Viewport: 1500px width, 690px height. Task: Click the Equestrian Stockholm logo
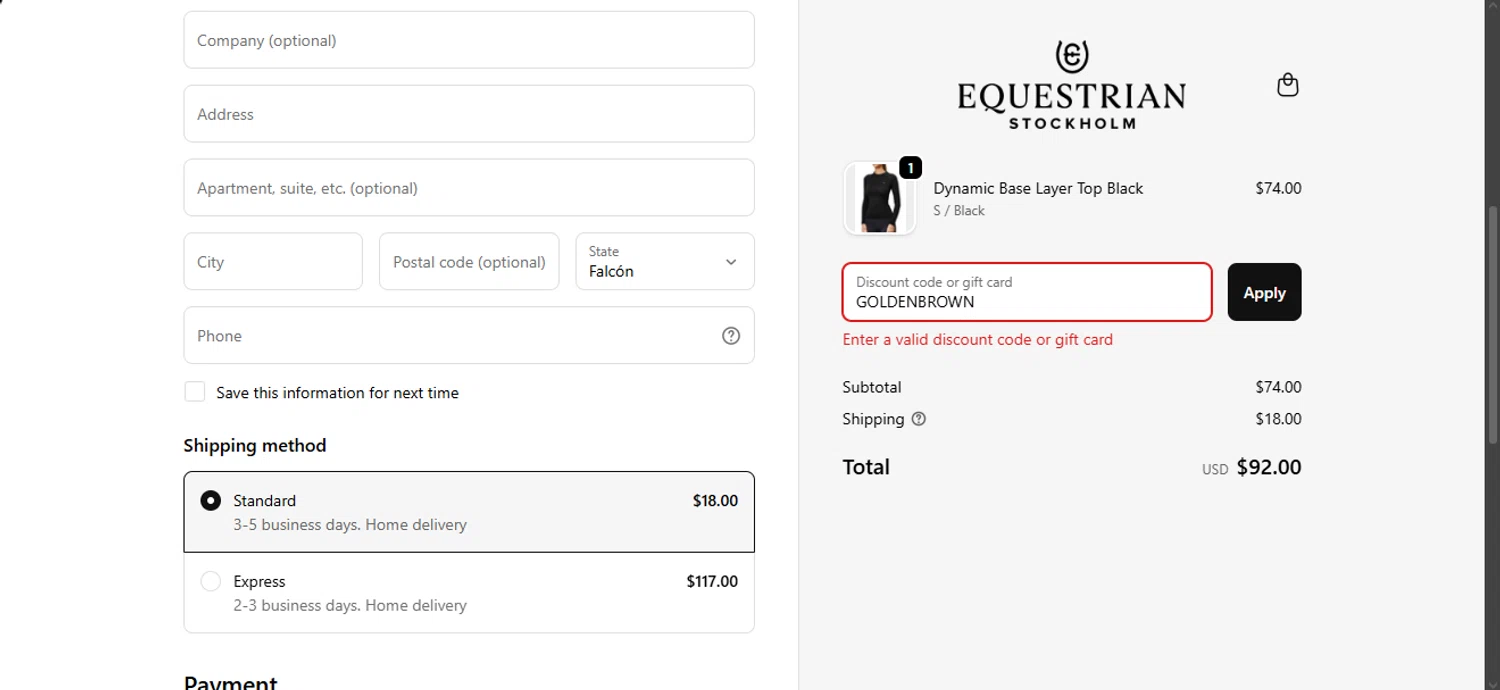[1071, 85]
